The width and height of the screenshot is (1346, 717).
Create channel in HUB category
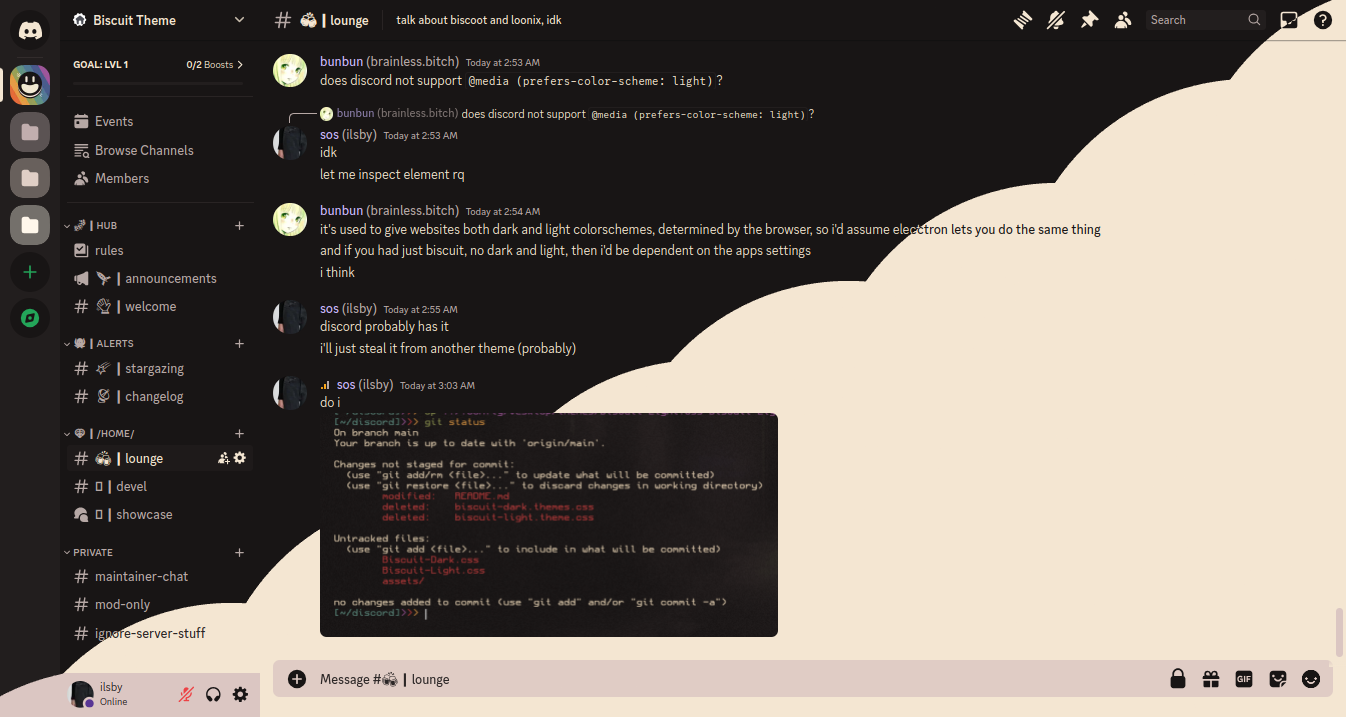(239, 226)
